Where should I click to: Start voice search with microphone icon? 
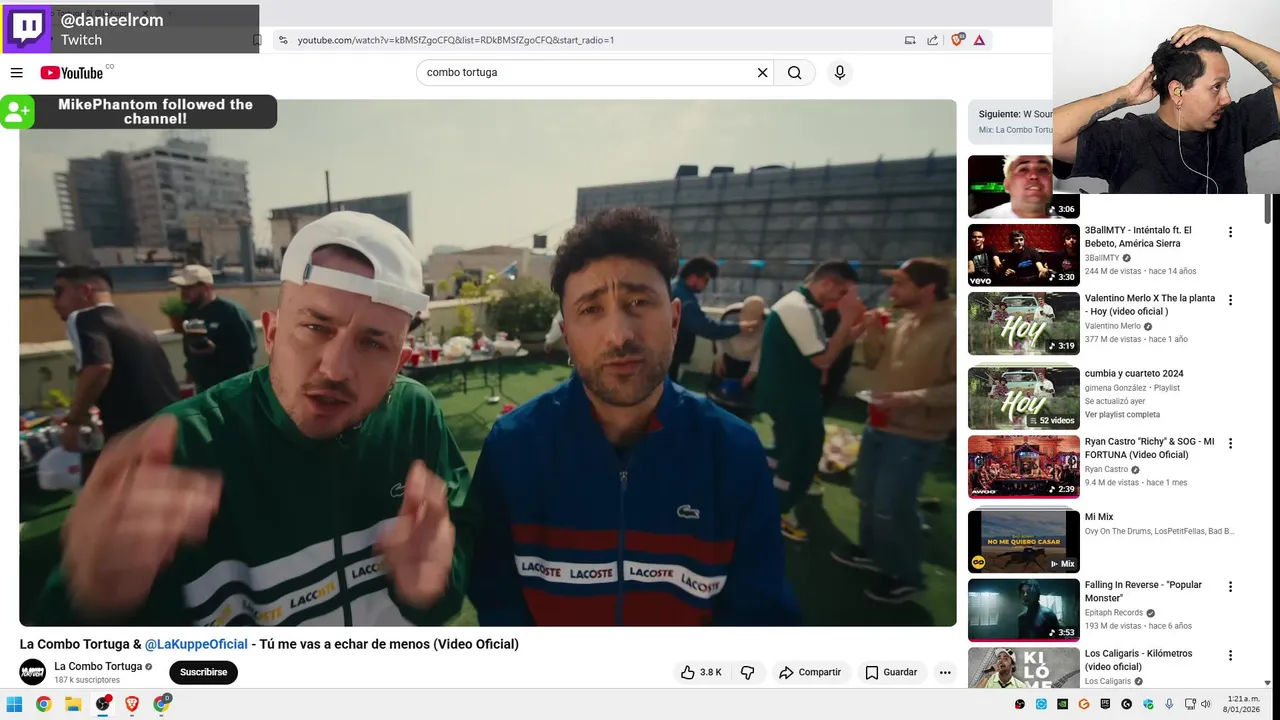pyautogui.click(x=839, y=73)
